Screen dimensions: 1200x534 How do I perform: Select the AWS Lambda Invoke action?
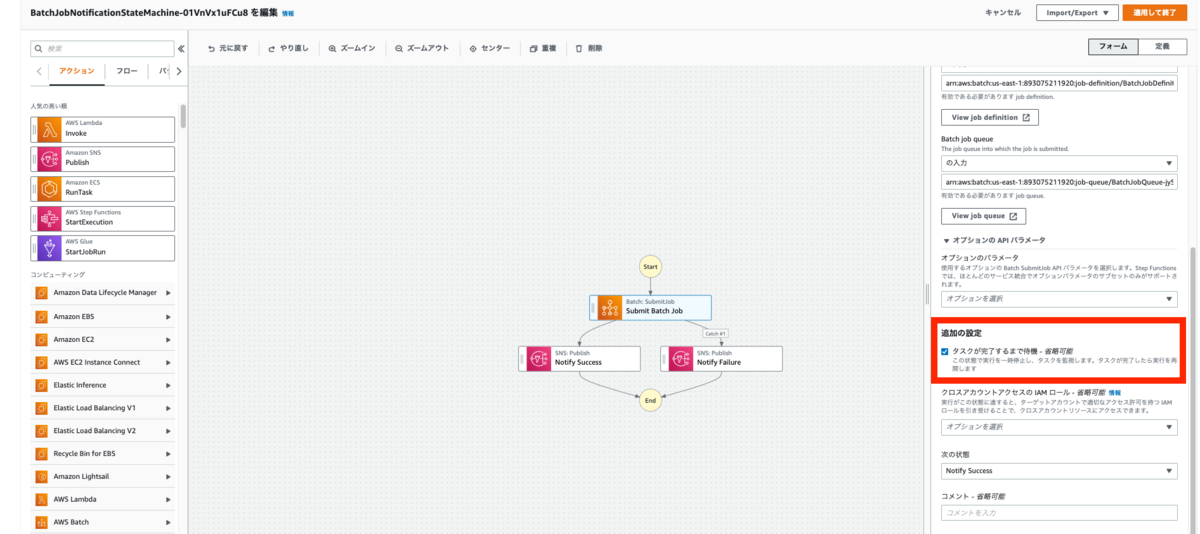tap(103, 129)
